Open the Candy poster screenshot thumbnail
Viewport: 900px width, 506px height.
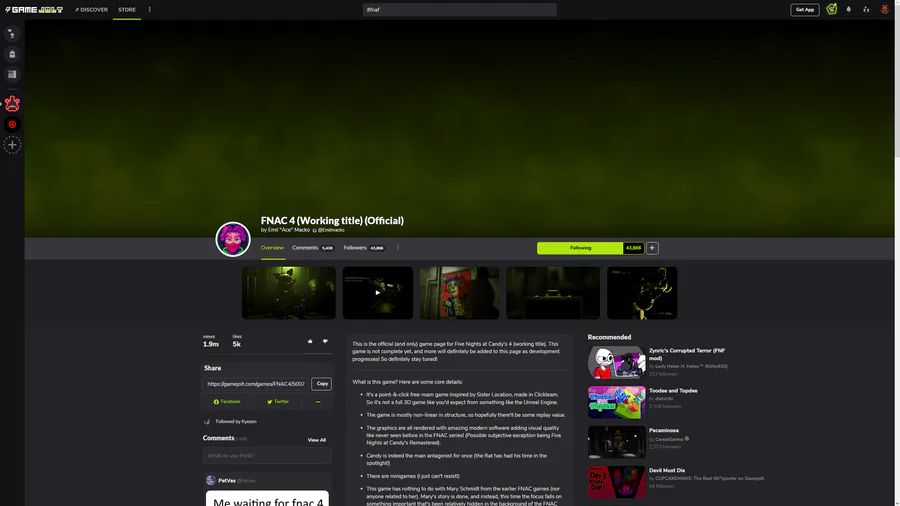[x=459, y=293]
